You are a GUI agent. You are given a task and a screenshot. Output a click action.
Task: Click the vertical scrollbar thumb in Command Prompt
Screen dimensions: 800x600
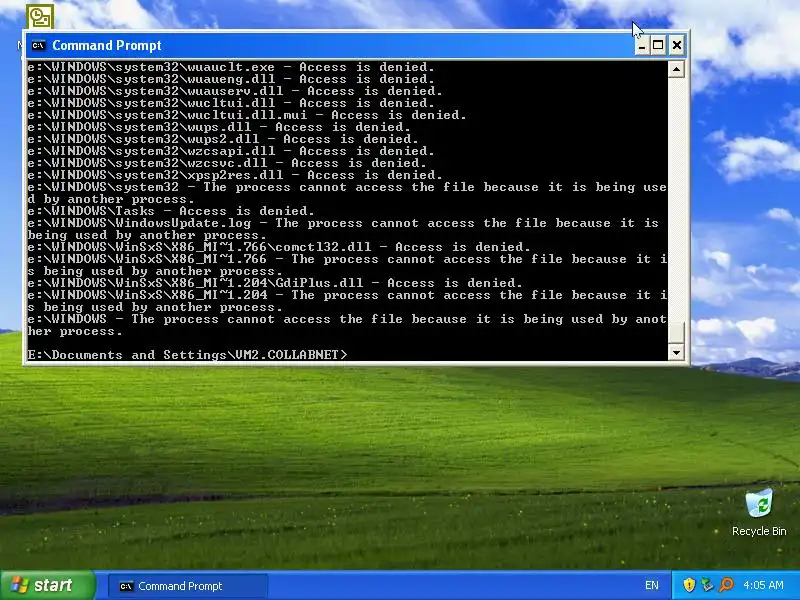pos(676,333)
